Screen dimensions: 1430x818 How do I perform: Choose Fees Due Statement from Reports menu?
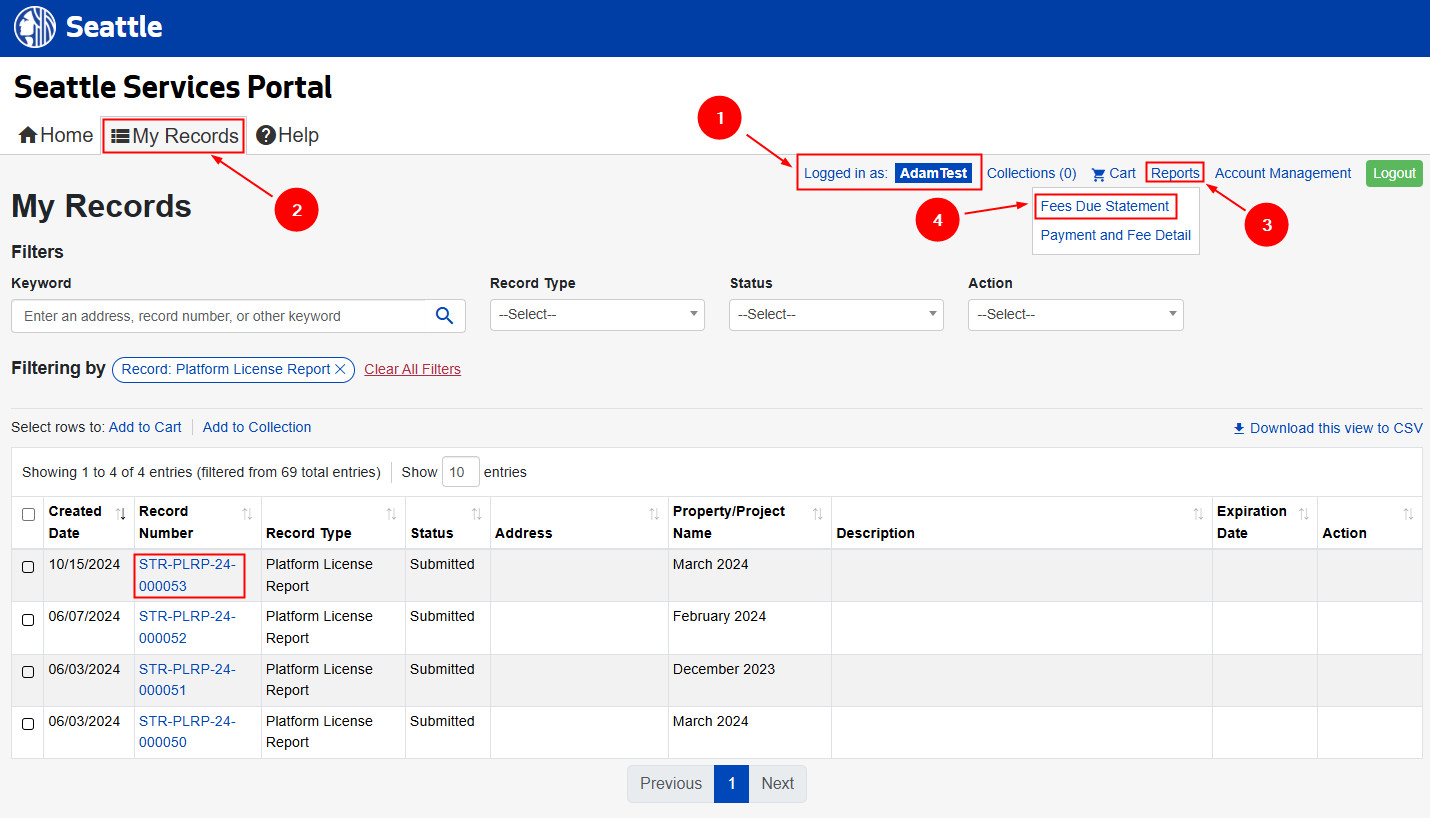tap(1104, 206)
